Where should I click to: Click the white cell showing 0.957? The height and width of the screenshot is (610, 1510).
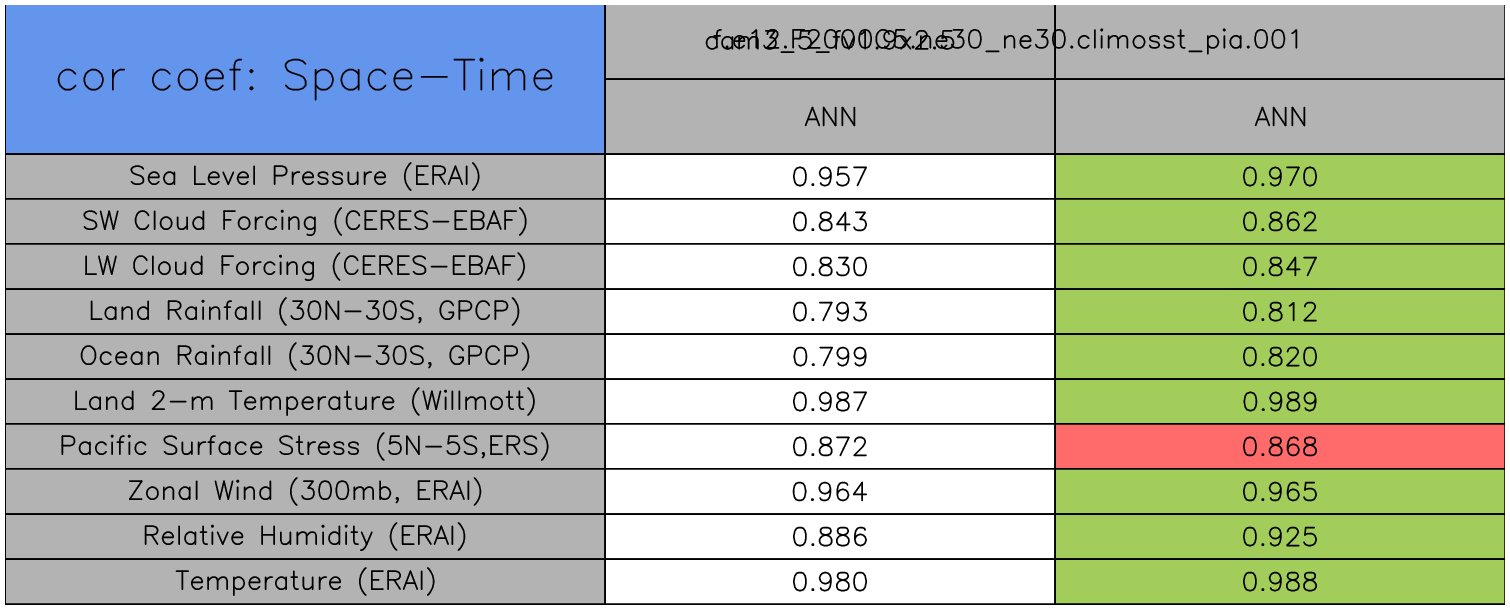click(x=830, y=178)
